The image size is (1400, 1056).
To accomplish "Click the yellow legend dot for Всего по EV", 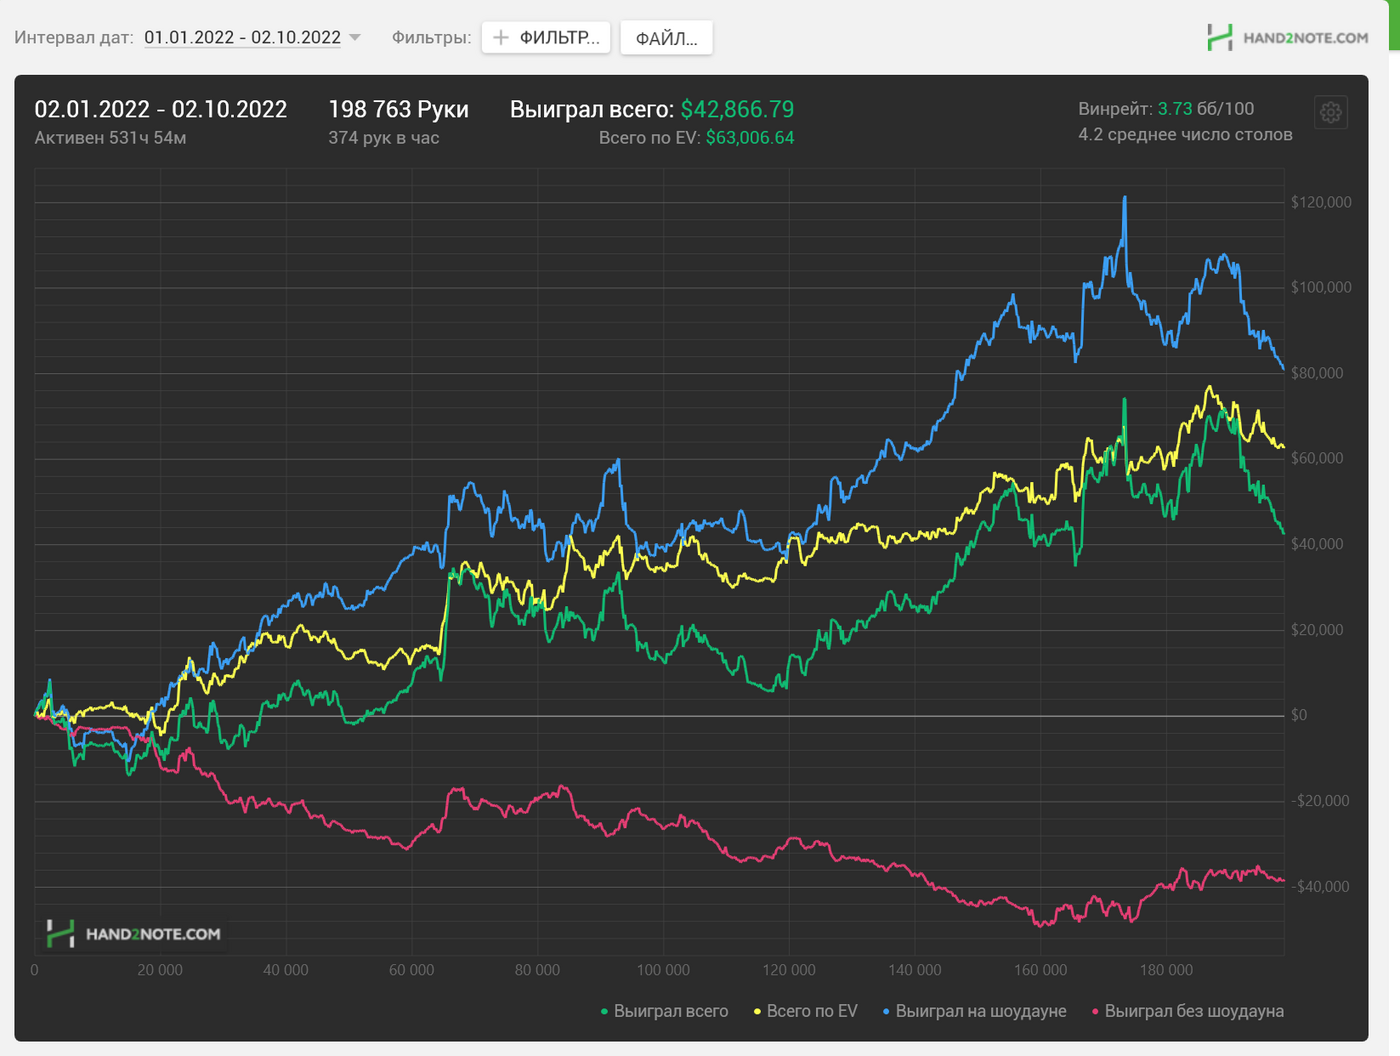I will tap(757, 1012).
